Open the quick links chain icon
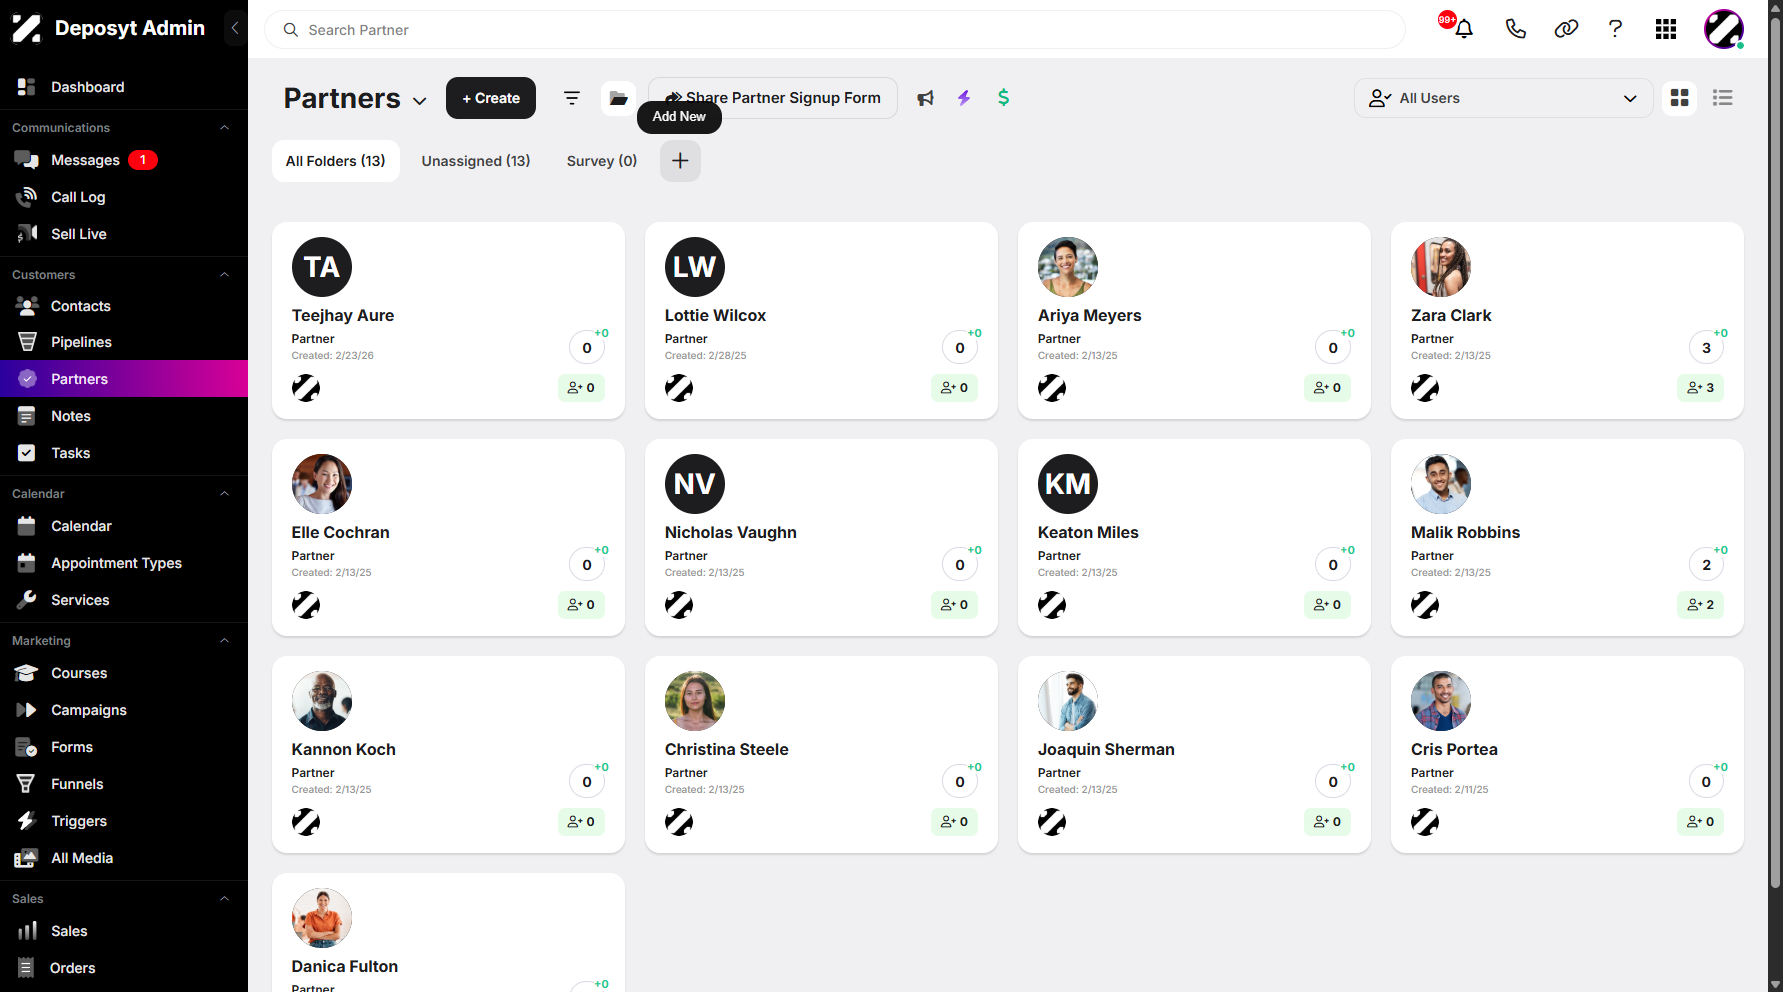The height and width of the screenshot is (992, 1783). tap(1566, 29)
